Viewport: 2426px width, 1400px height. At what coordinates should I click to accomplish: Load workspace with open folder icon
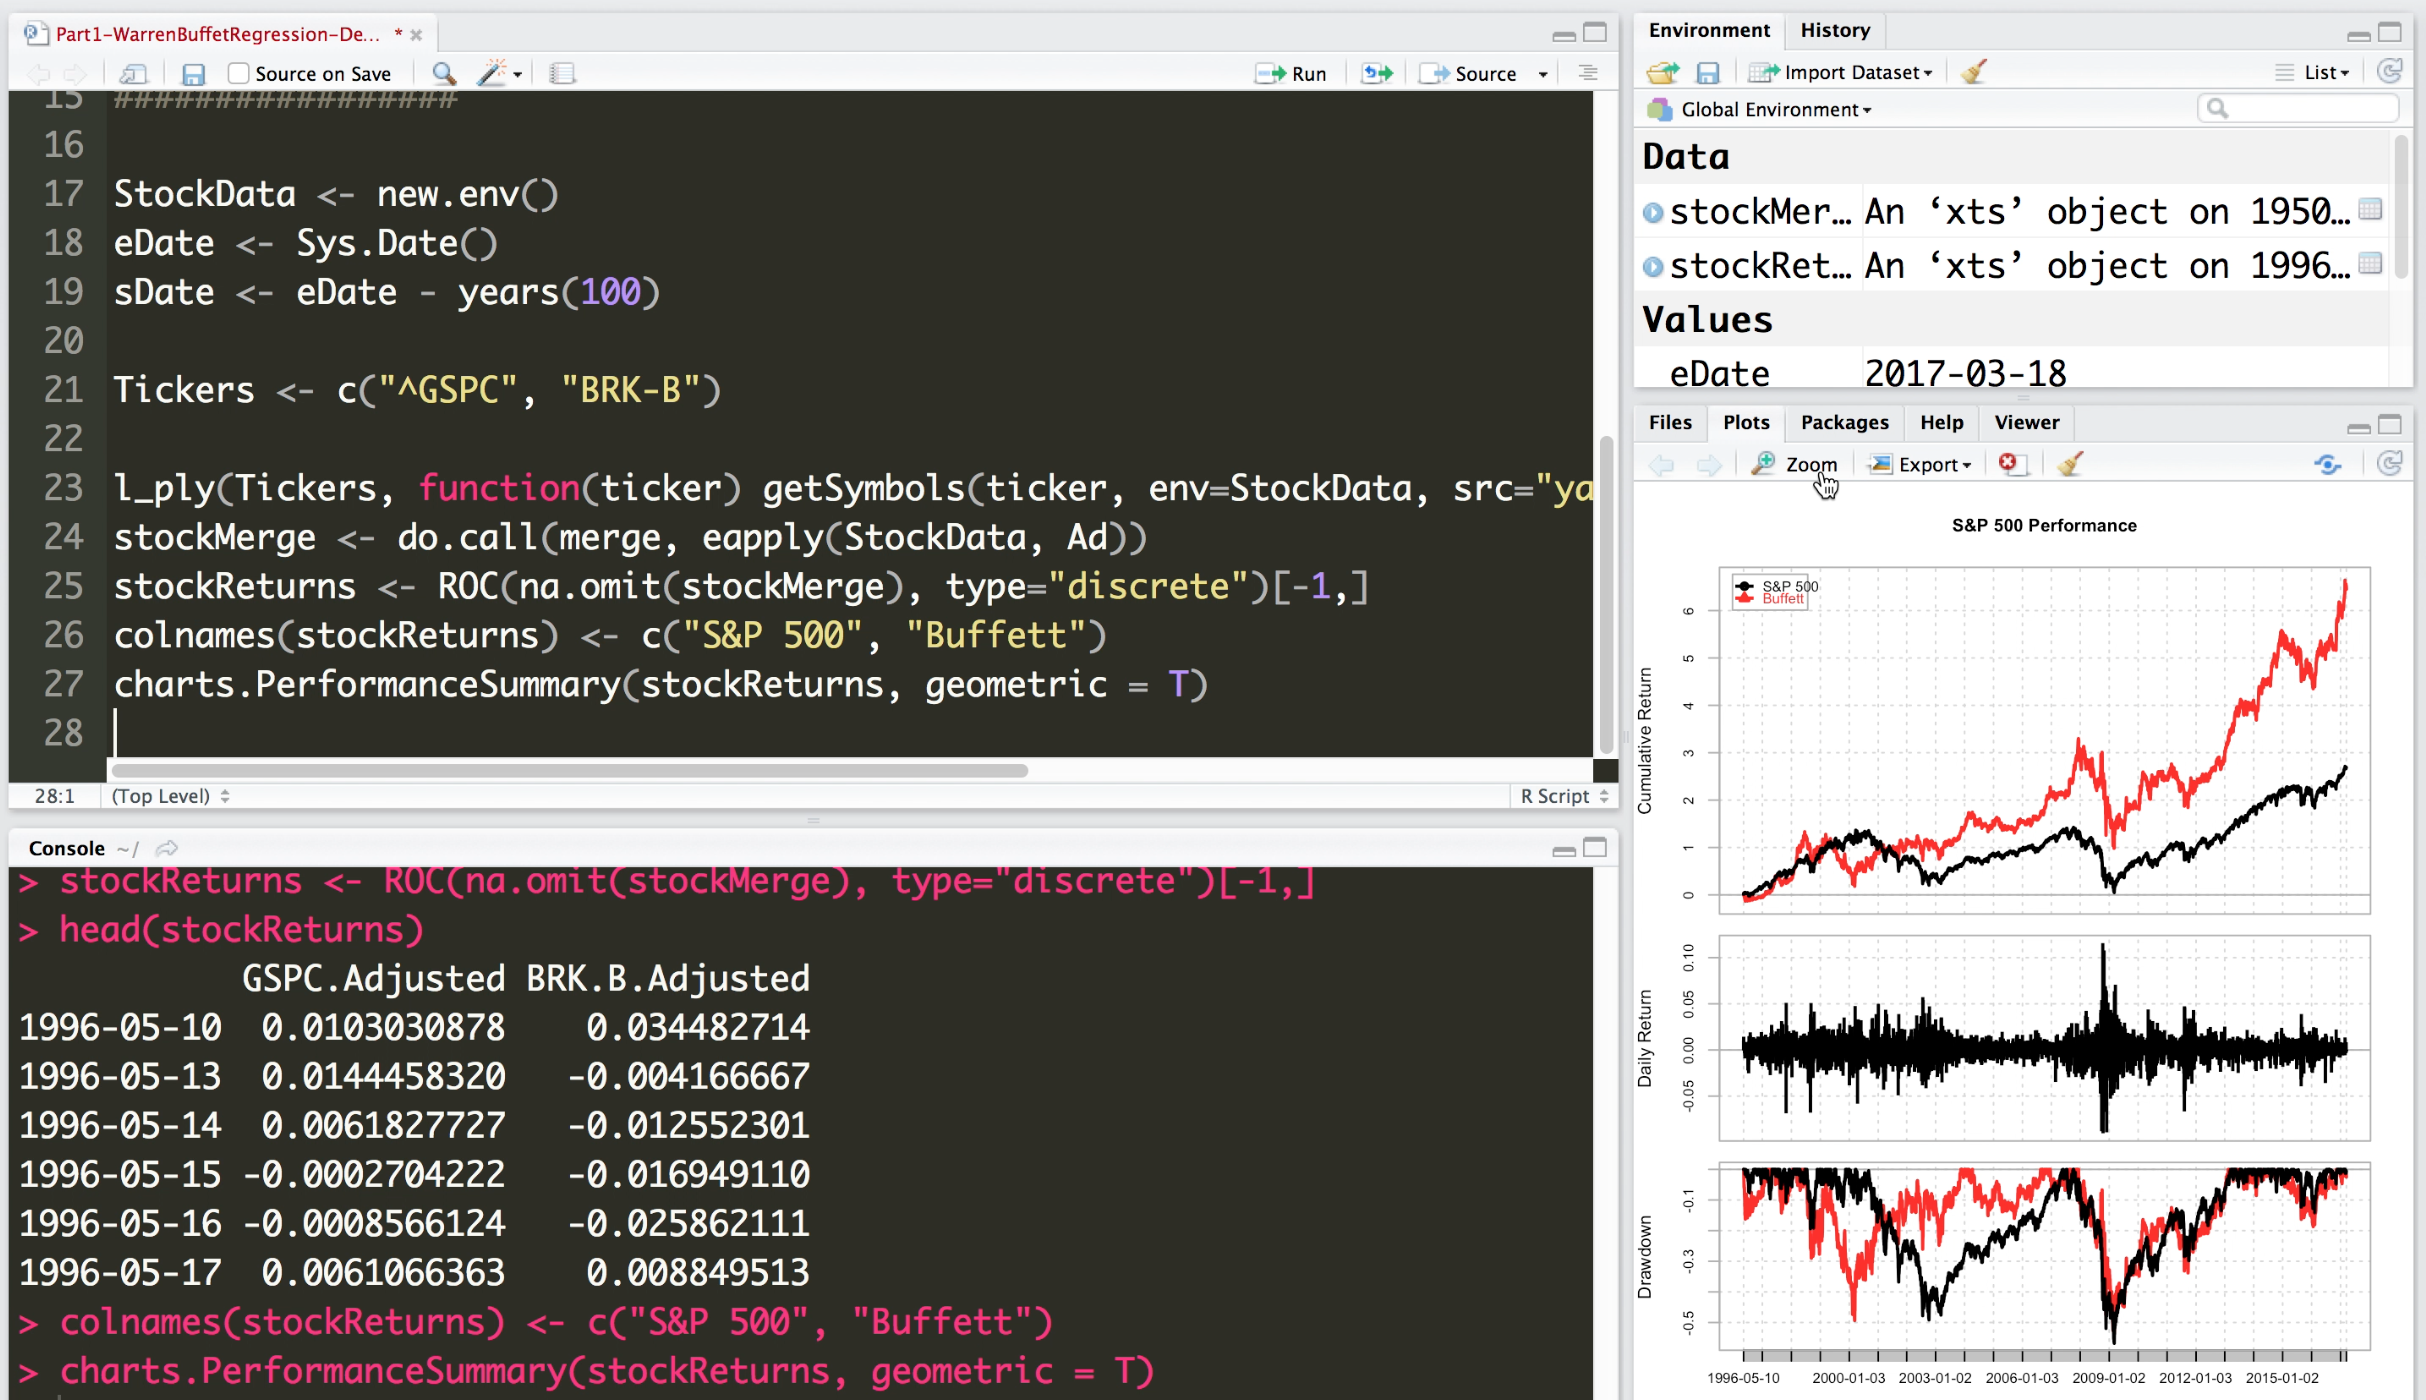tap(1663, 72)
